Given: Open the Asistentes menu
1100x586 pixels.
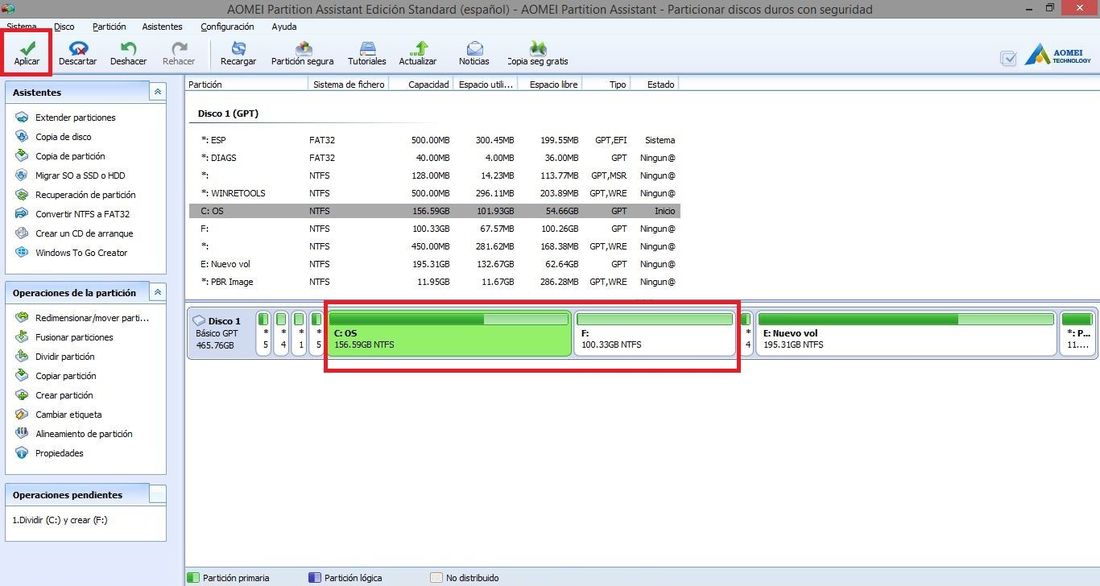Looking at the screenshot, I should [162, 27].
